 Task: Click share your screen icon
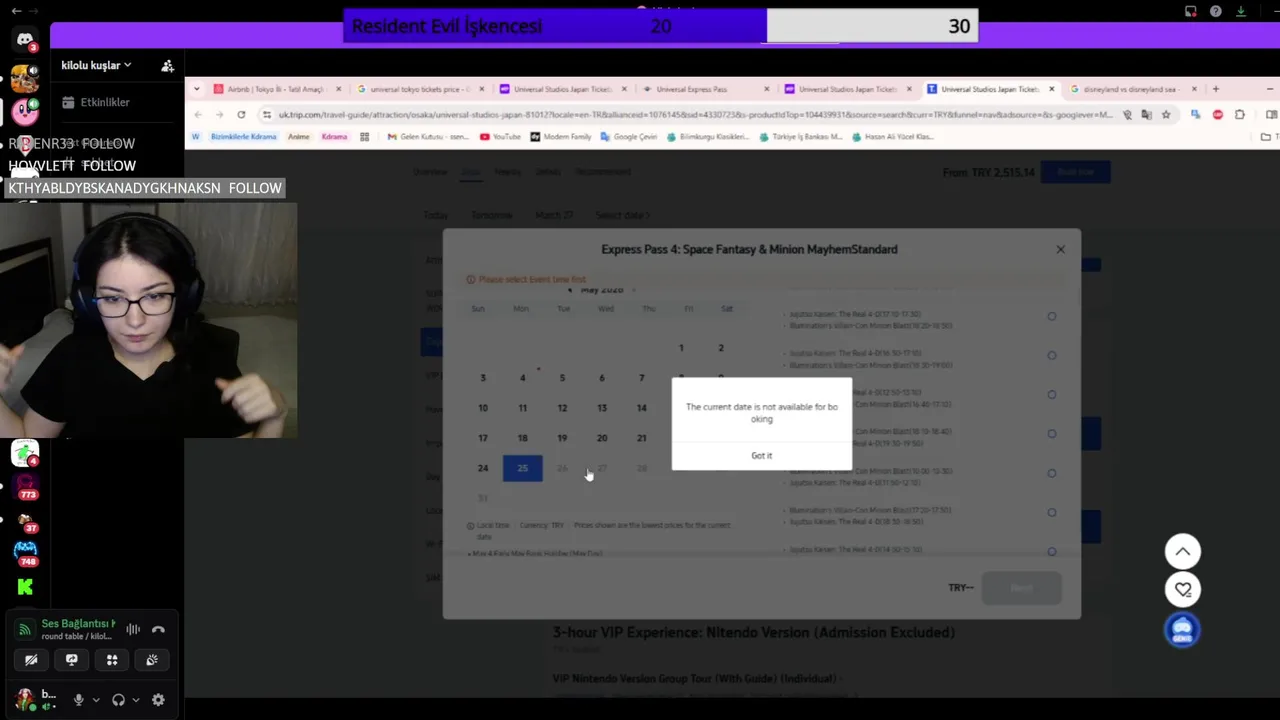[x=71, y=660]
